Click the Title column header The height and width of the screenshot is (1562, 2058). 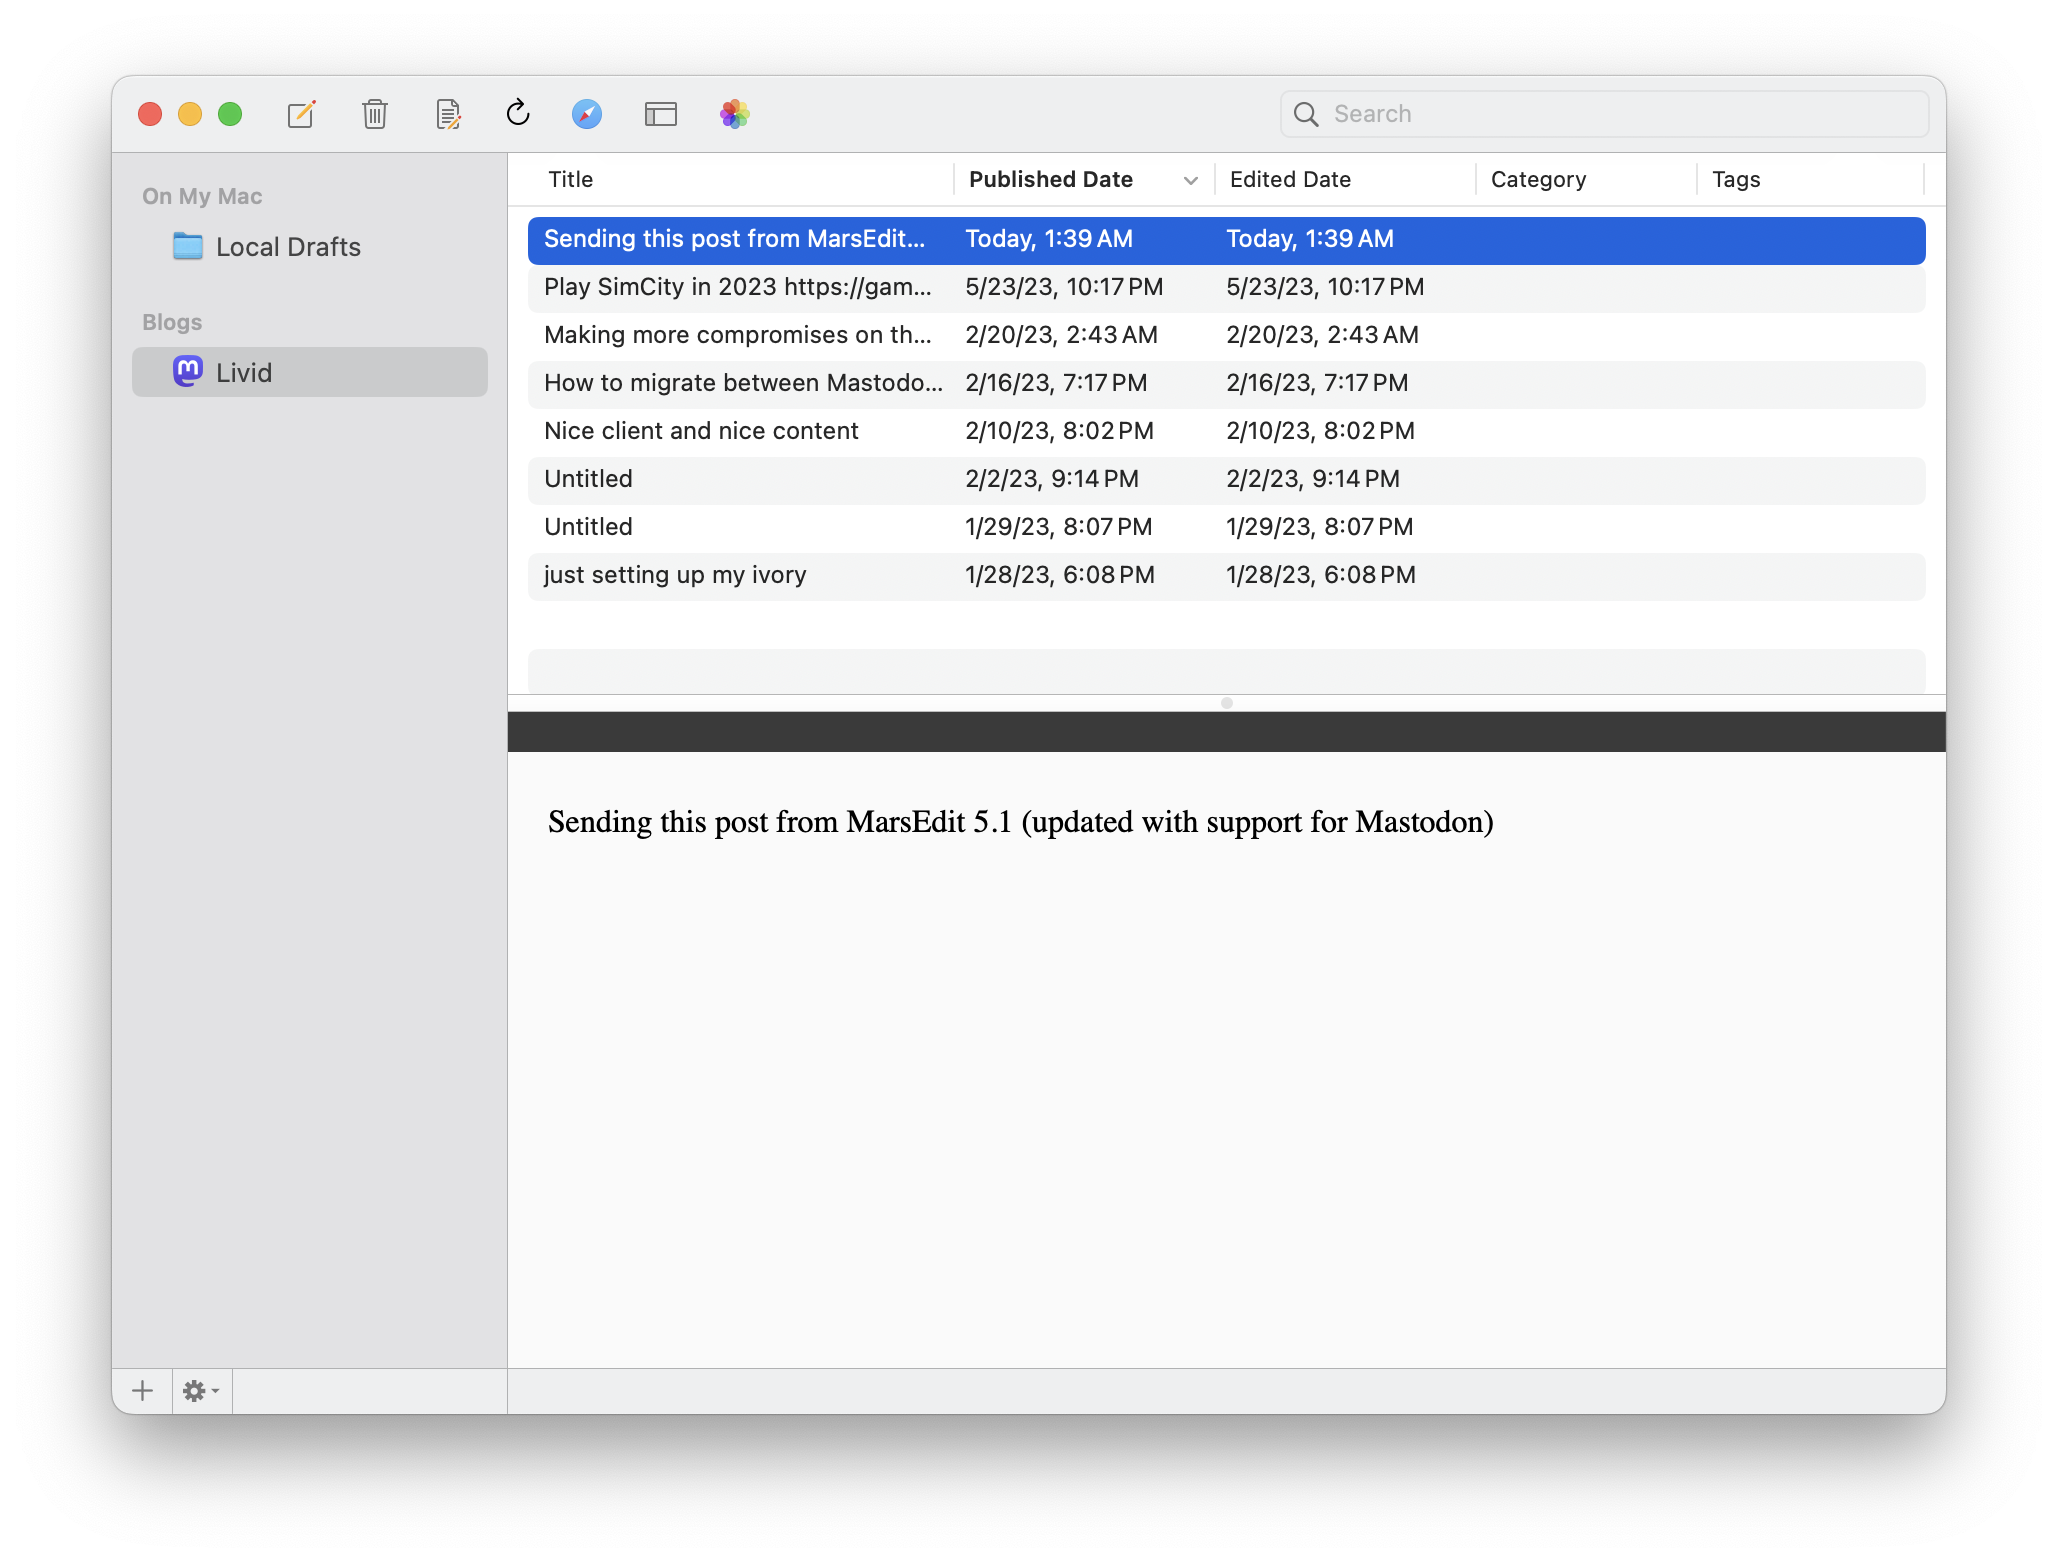point(571,180)
